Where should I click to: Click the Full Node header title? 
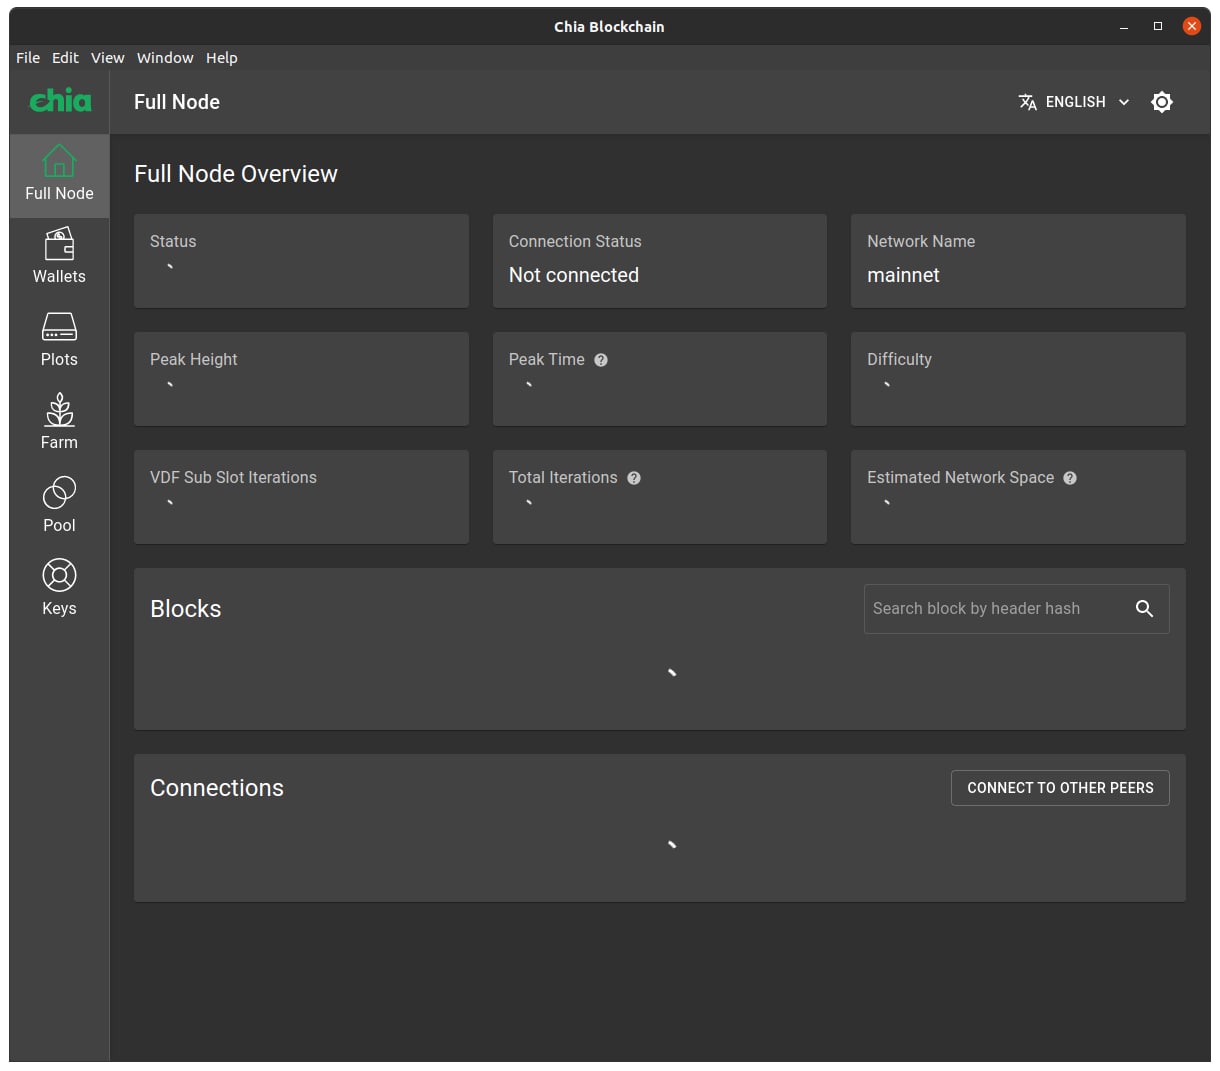click(177, 102)
